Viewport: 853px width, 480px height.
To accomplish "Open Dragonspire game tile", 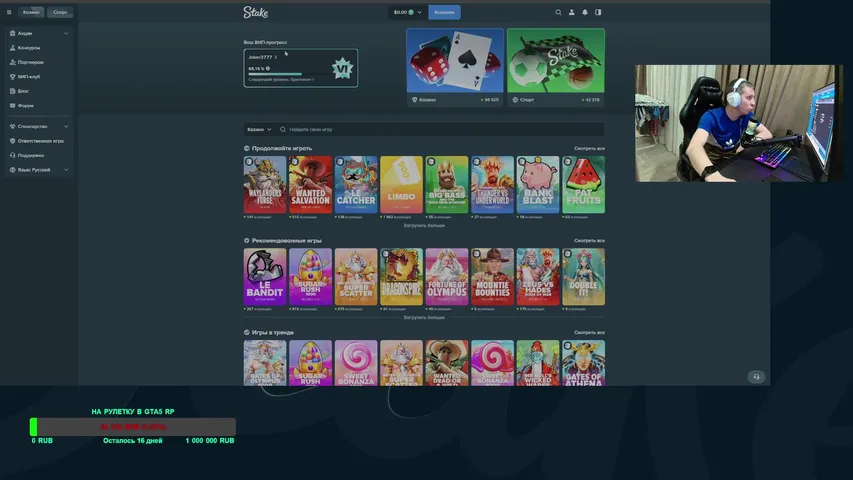I will tap(401, 276).
